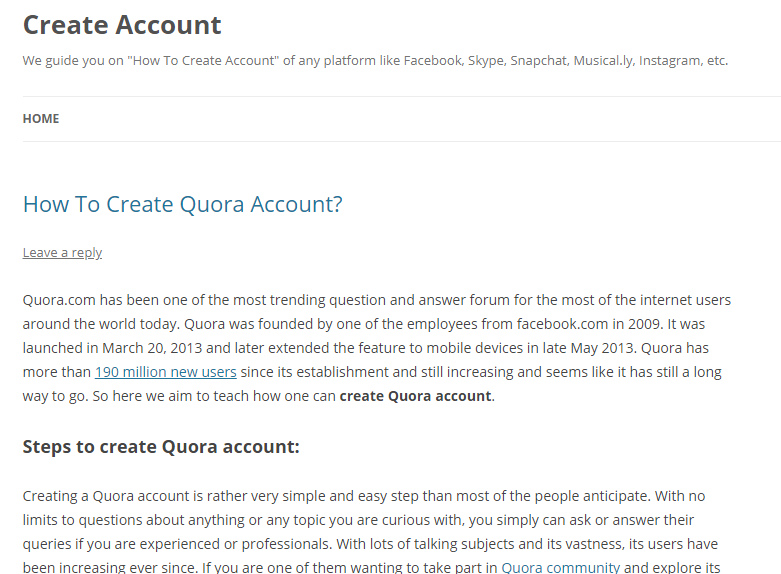Click the "Leave a reply" link
Image resolution: width=781 pixels, height=574 pixels.
click(x=62, y=253)
